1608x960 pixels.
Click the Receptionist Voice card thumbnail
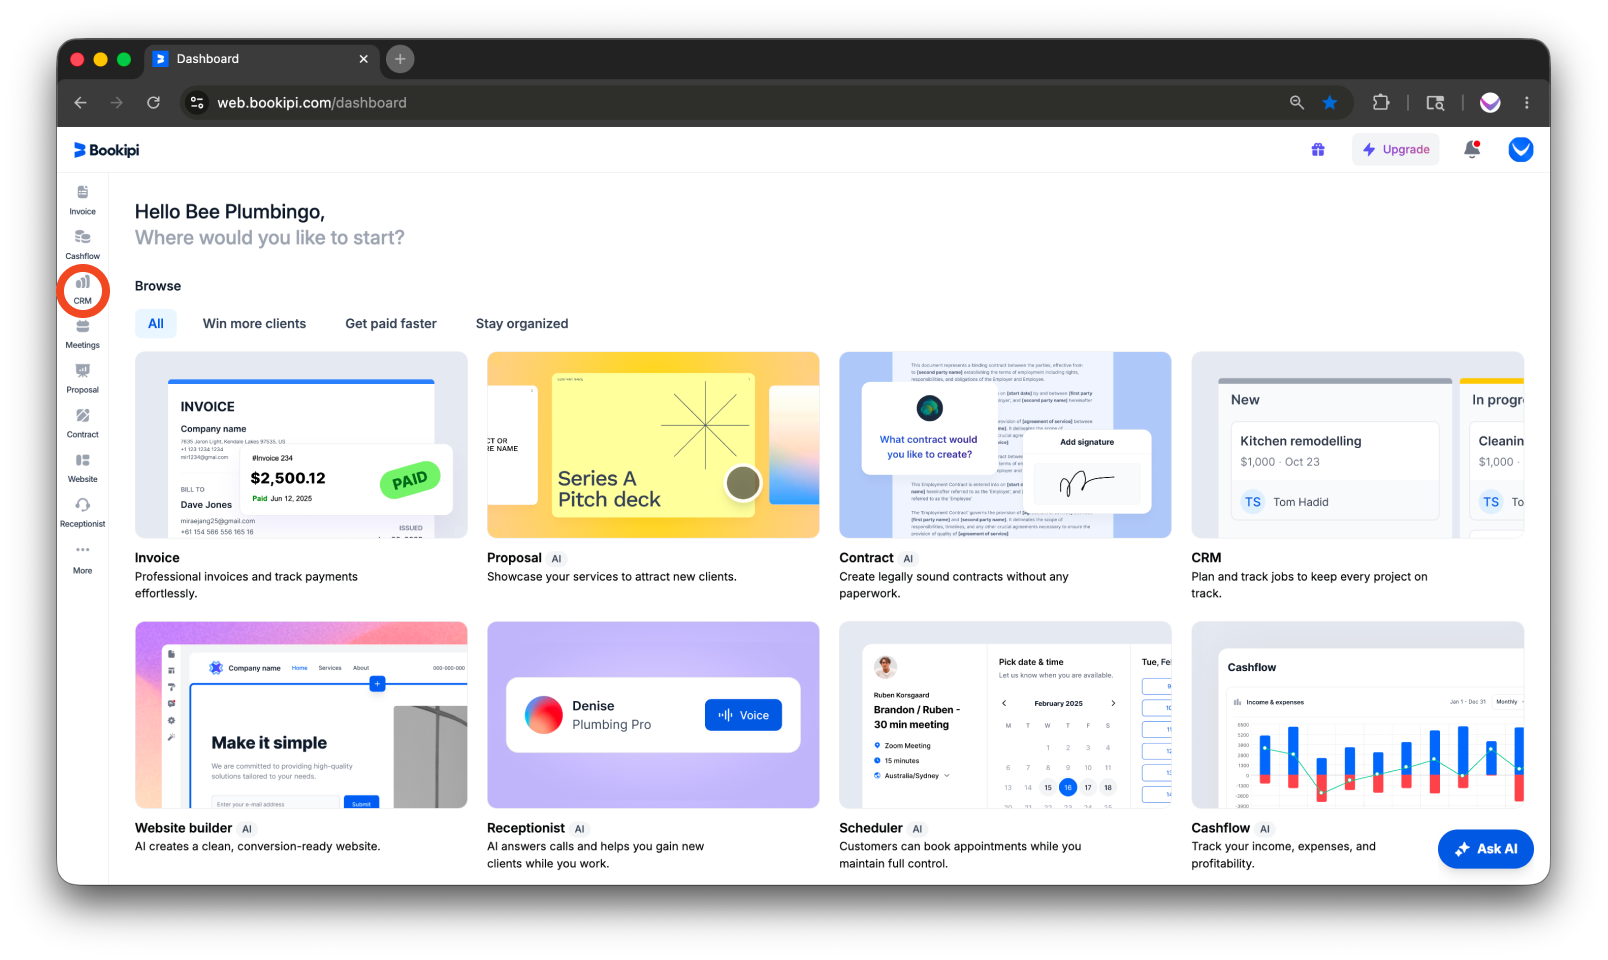tap(653, 715)
